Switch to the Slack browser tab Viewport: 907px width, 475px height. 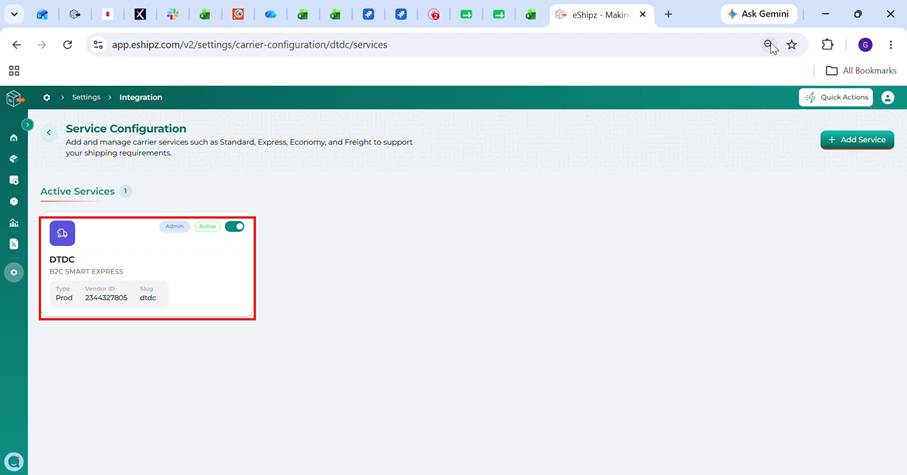173,14
